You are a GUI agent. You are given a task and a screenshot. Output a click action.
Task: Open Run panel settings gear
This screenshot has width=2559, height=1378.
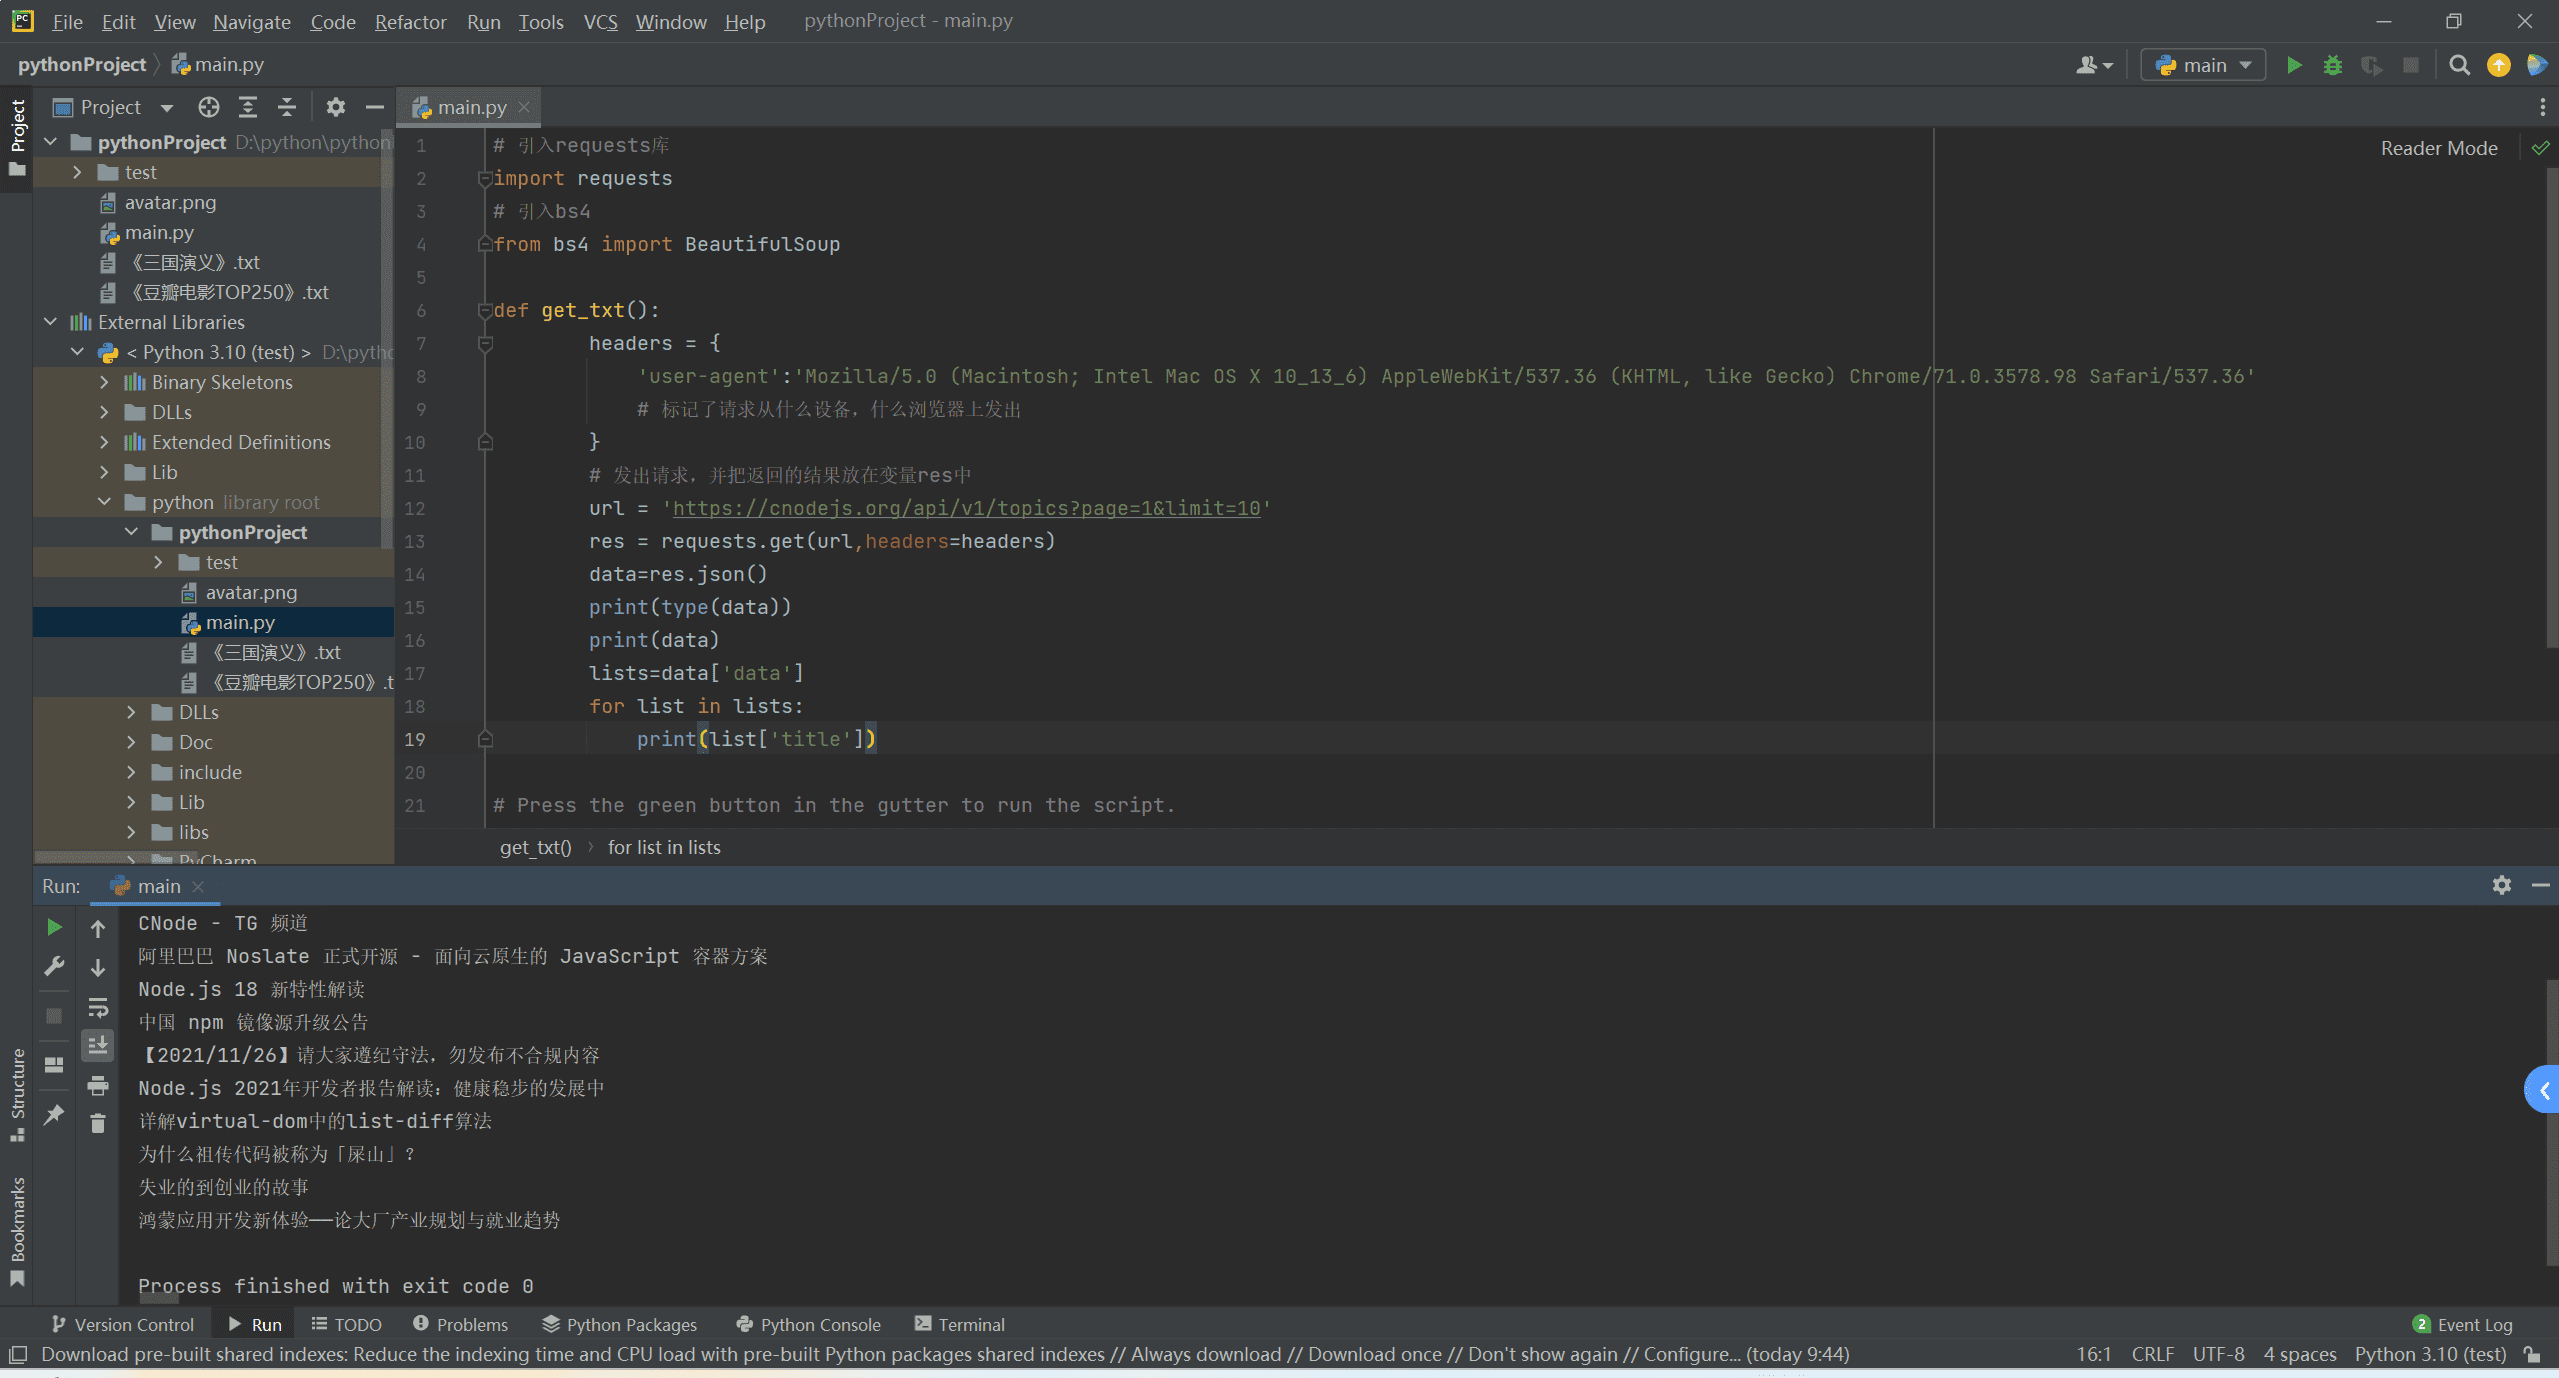pyautogui.click(x=2501, y=885)
